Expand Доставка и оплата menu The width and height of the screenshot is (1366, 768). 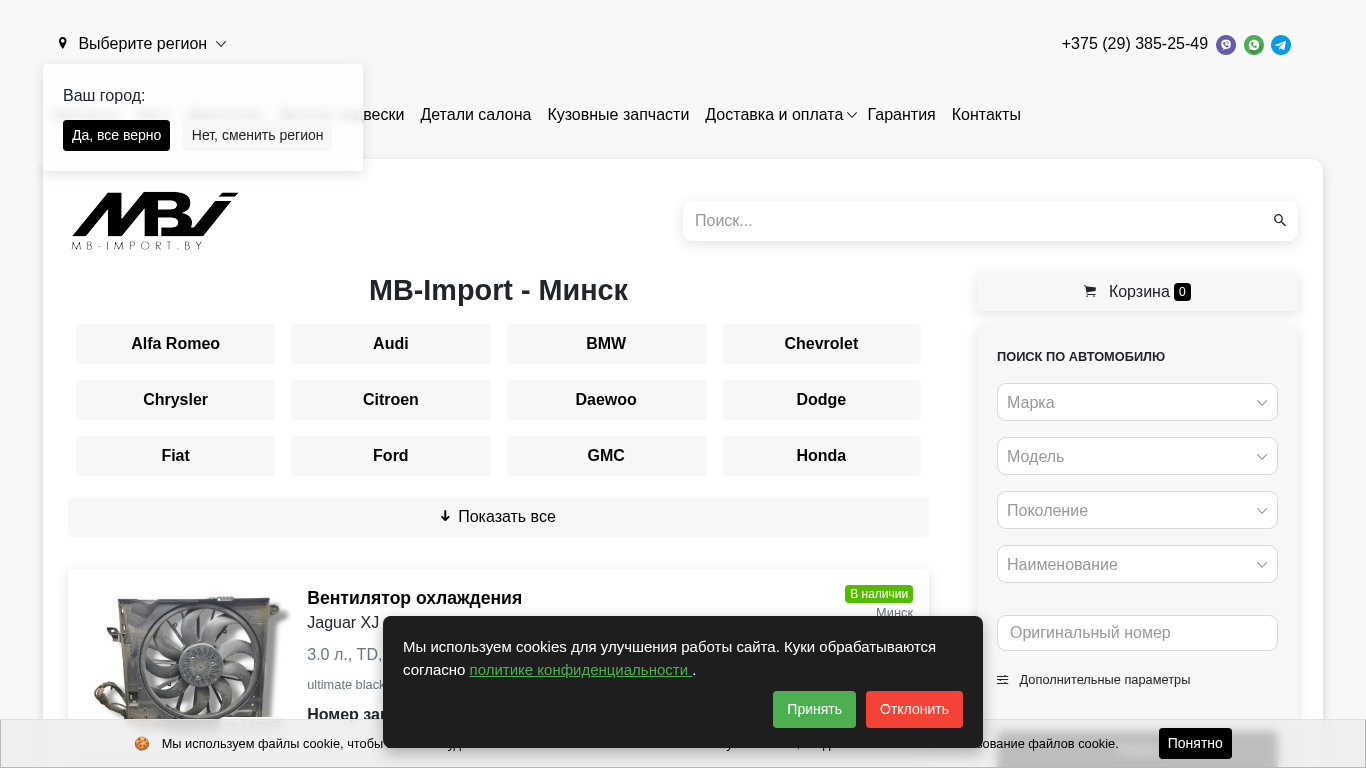(x=780, y=115)
